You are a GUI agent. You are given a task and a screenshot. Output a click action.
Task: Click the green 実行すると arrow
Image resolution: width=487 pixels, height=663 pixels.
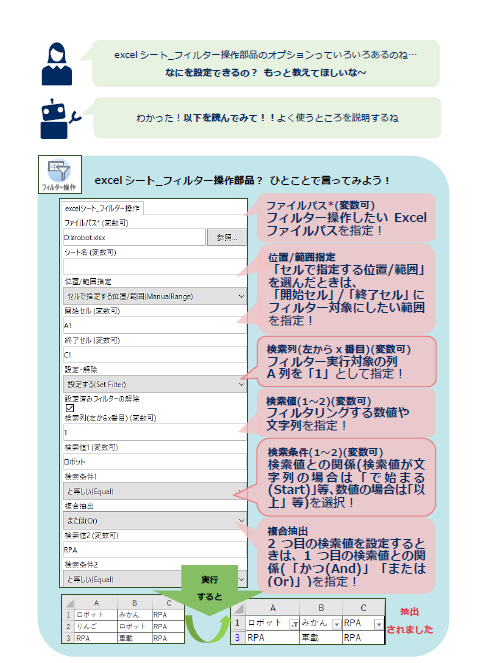(209, 588)
